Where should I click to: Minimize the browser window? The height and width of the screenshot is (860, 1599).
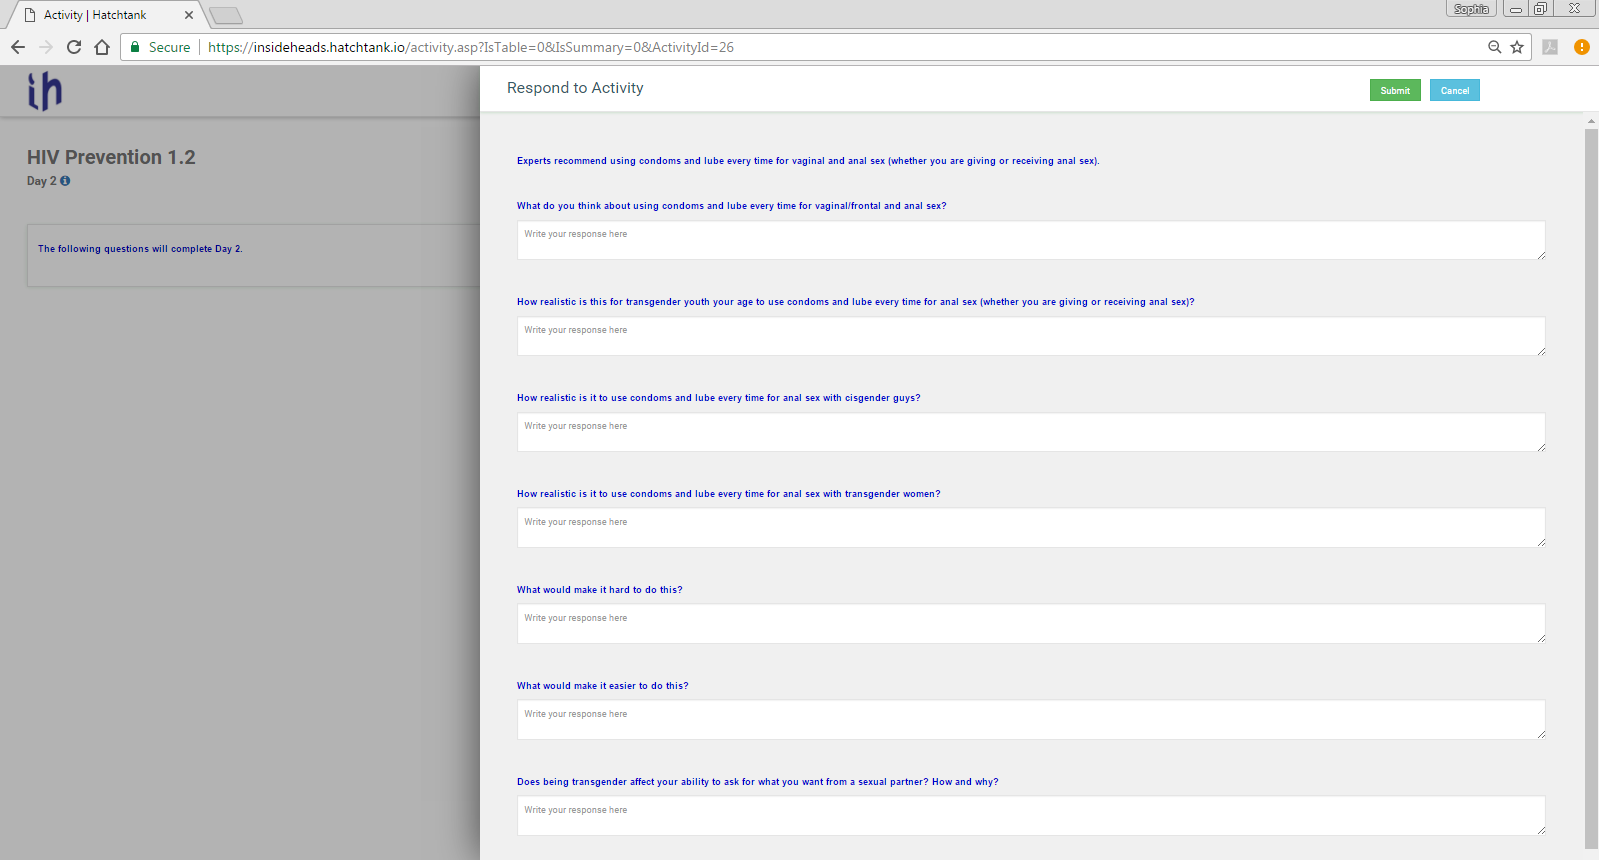point(1516,9)
